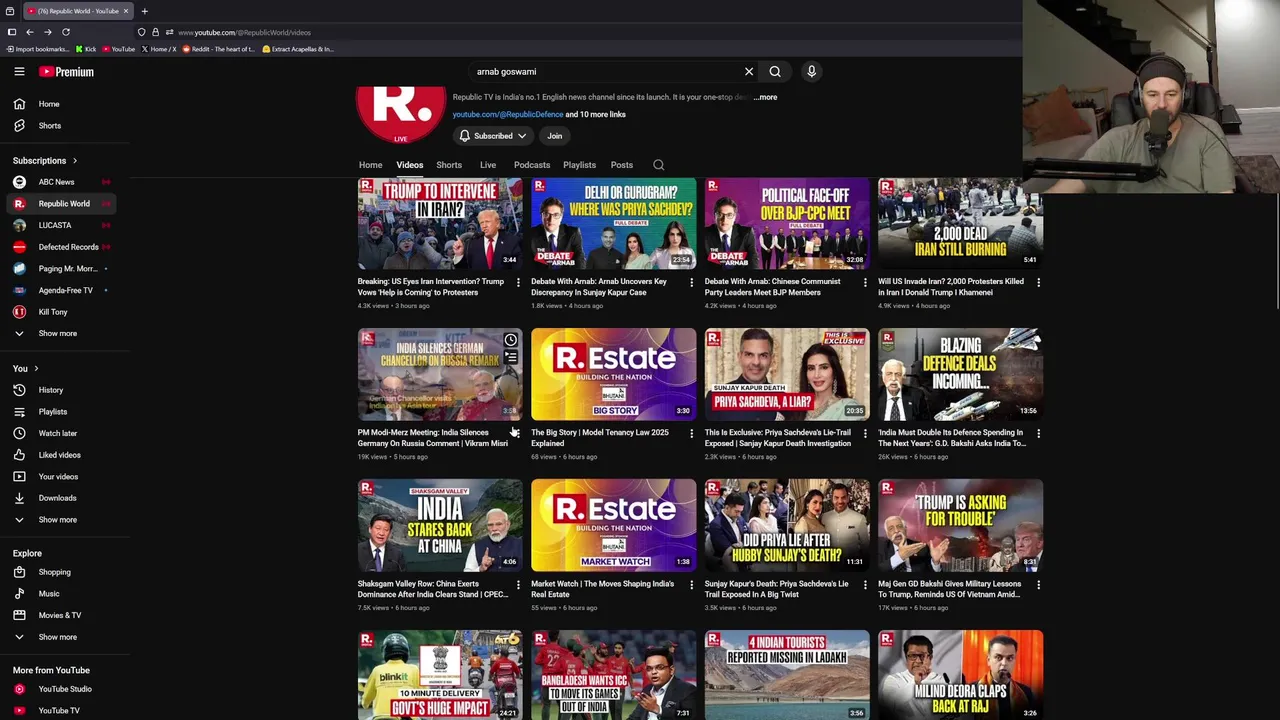Open the Reddit bookmark in bookmarks bar
The height and width of the screenshot is (720, 1280).
pos(219,49)
